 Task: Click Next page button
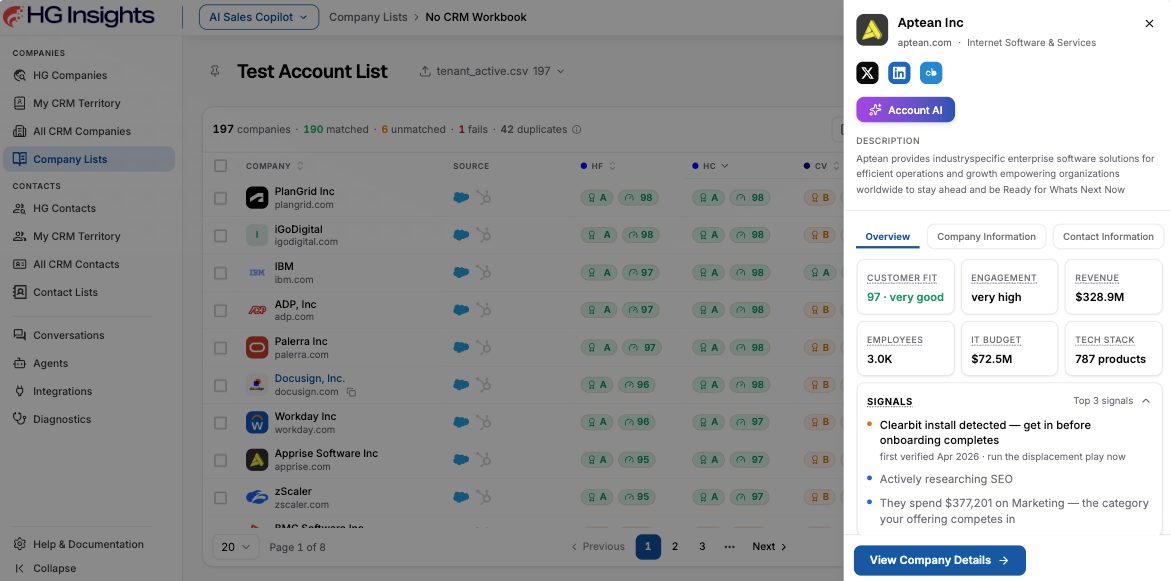pos(769,547)
